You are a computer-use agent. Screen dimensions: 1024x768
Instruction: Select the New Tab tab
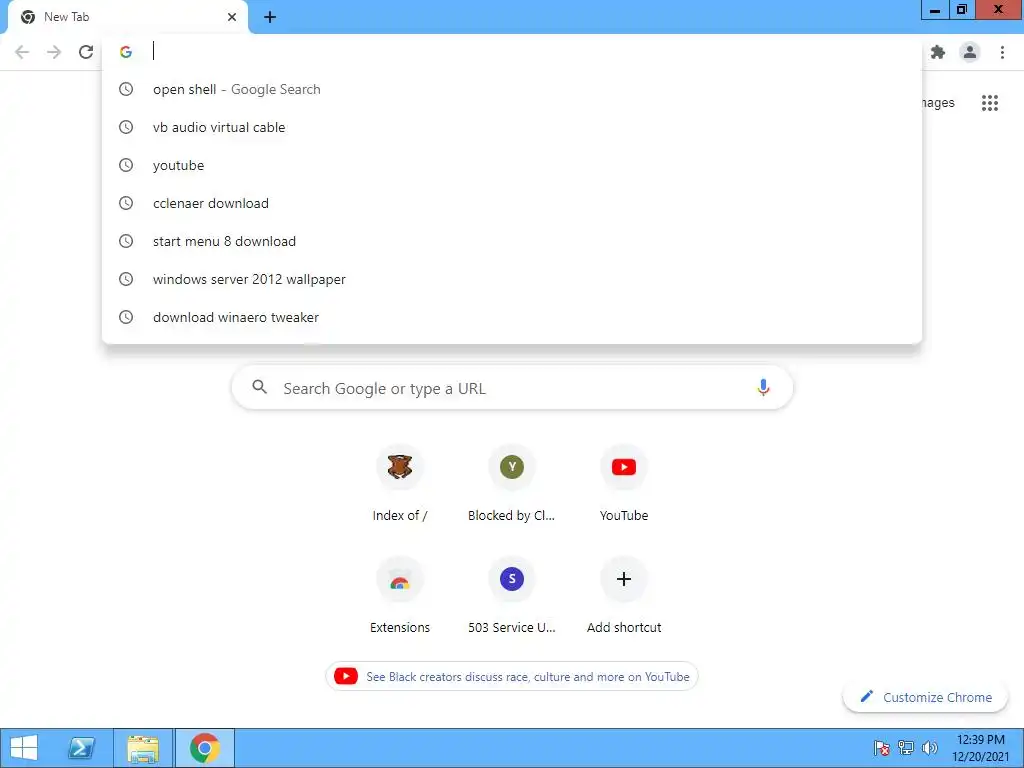[128, 17]
